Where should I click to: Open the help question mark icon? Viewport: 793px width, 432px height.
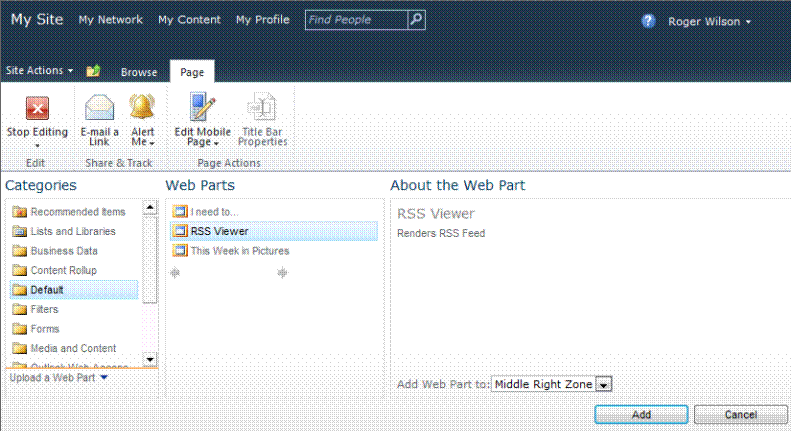[x=648, y=21]
